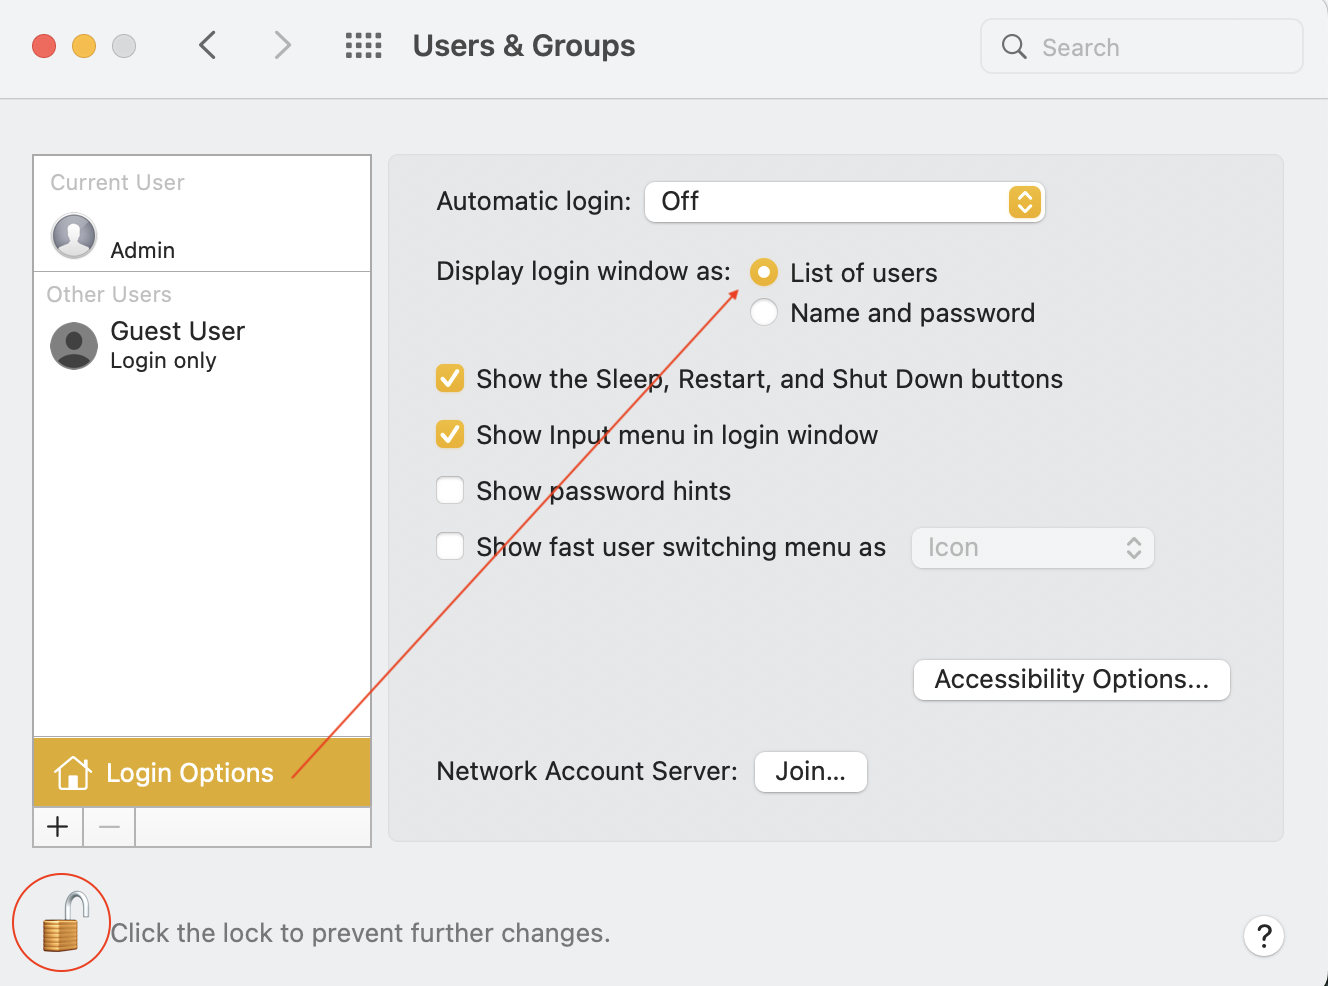The image size is (1328, 986).
Task: Open the Show All preferences grid
Action: pyautogui.click(x=364, y=45)
